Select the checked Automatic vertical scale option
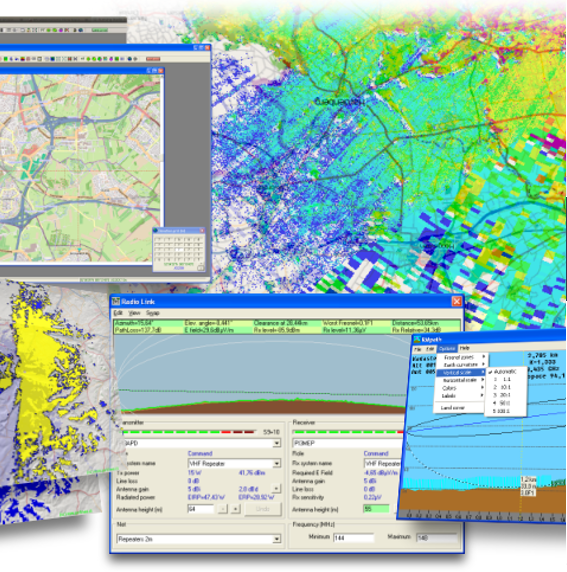This screenshot has width=567, height=572. coord(505,372)
